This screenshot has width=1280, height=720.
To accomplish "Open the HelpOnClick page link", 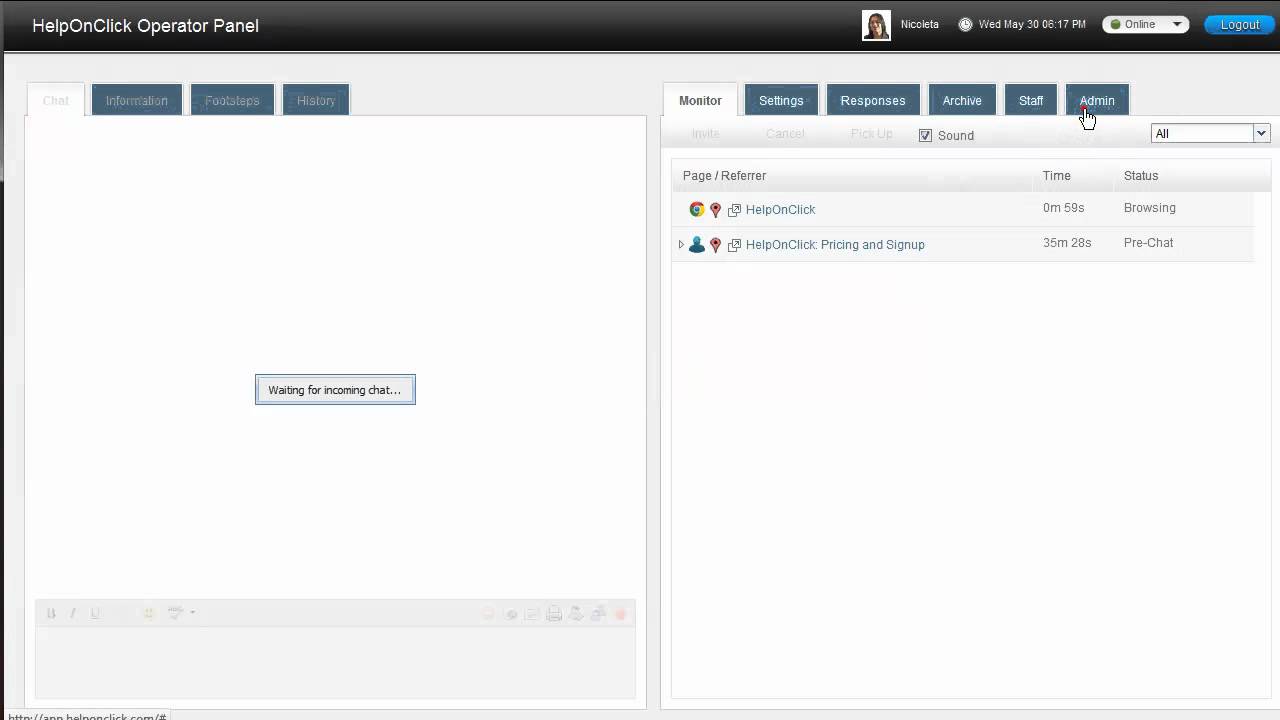I will pyautogui.click(x=780, y=210).
